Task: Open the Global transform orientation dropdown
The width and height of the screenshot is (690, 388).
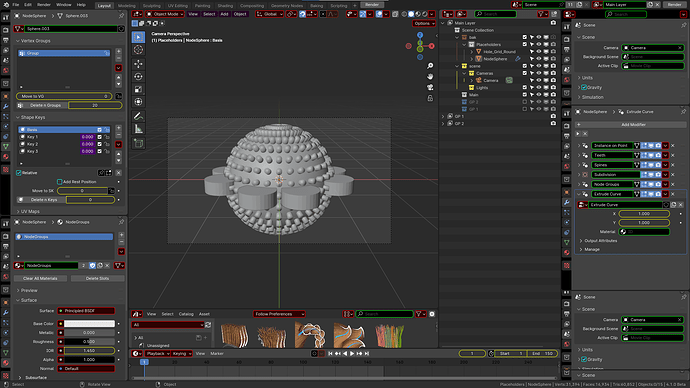Action: (x=269, y=14)
